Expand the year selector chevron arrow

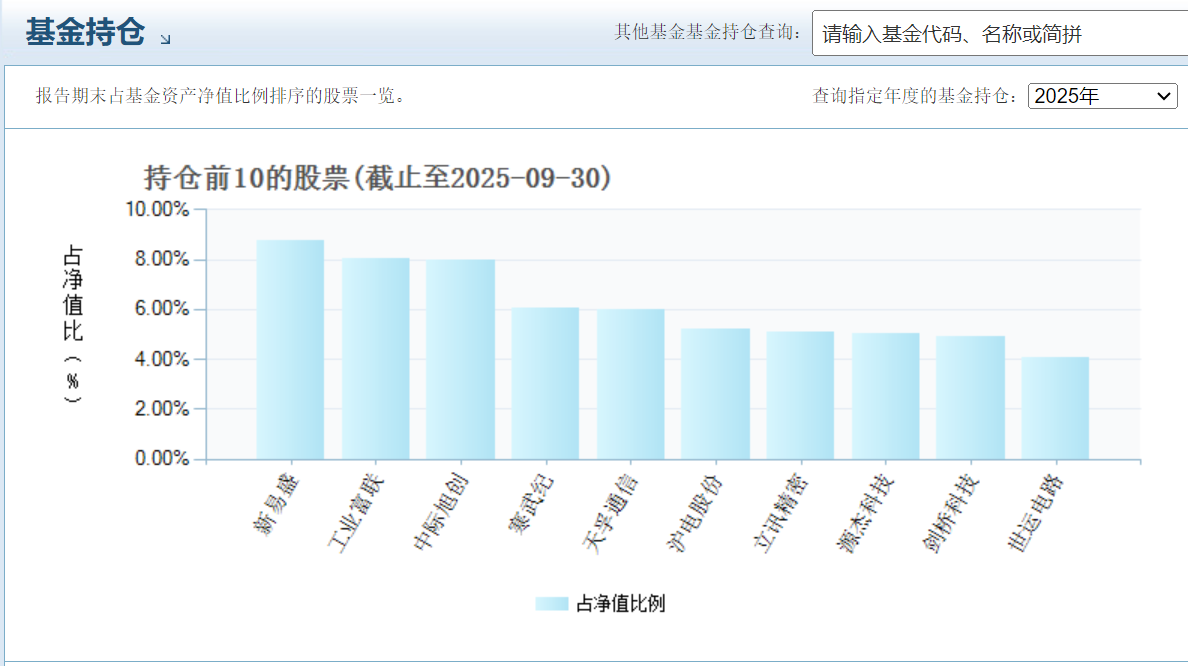(1167, 97)
